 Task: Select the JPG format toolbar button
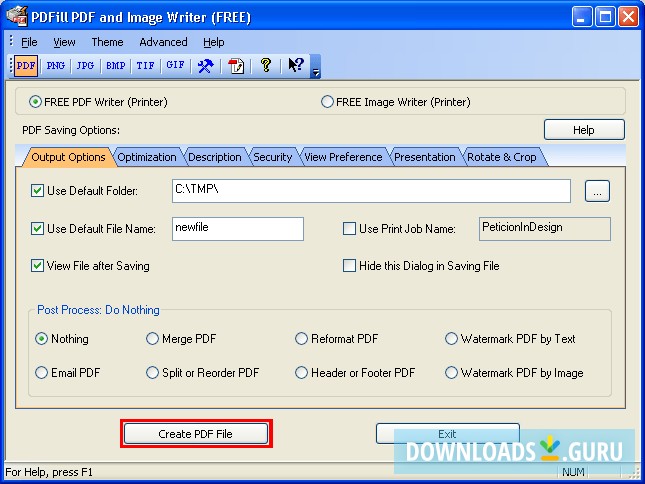(x=85, y=66)
